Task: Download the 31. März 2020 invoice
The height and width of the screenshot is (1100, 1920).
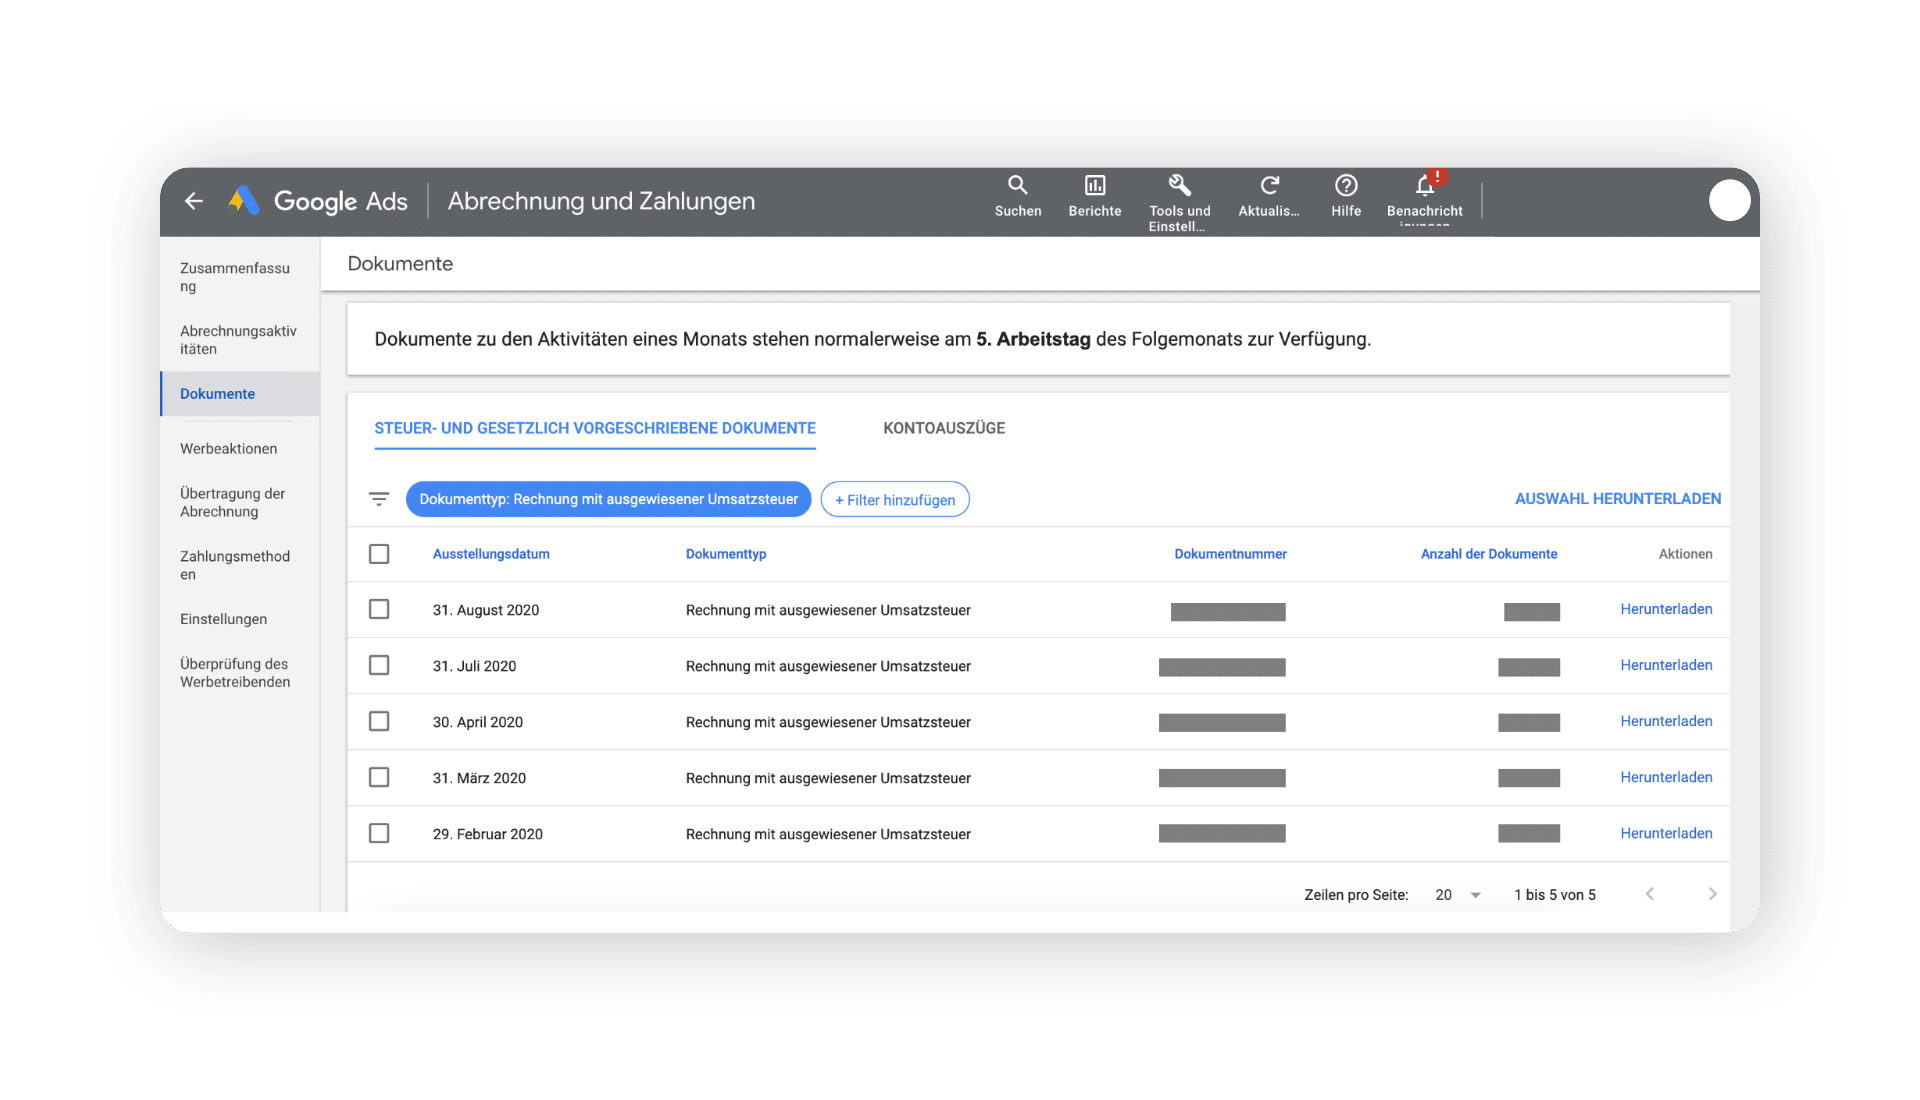Action: [1666, 777]
